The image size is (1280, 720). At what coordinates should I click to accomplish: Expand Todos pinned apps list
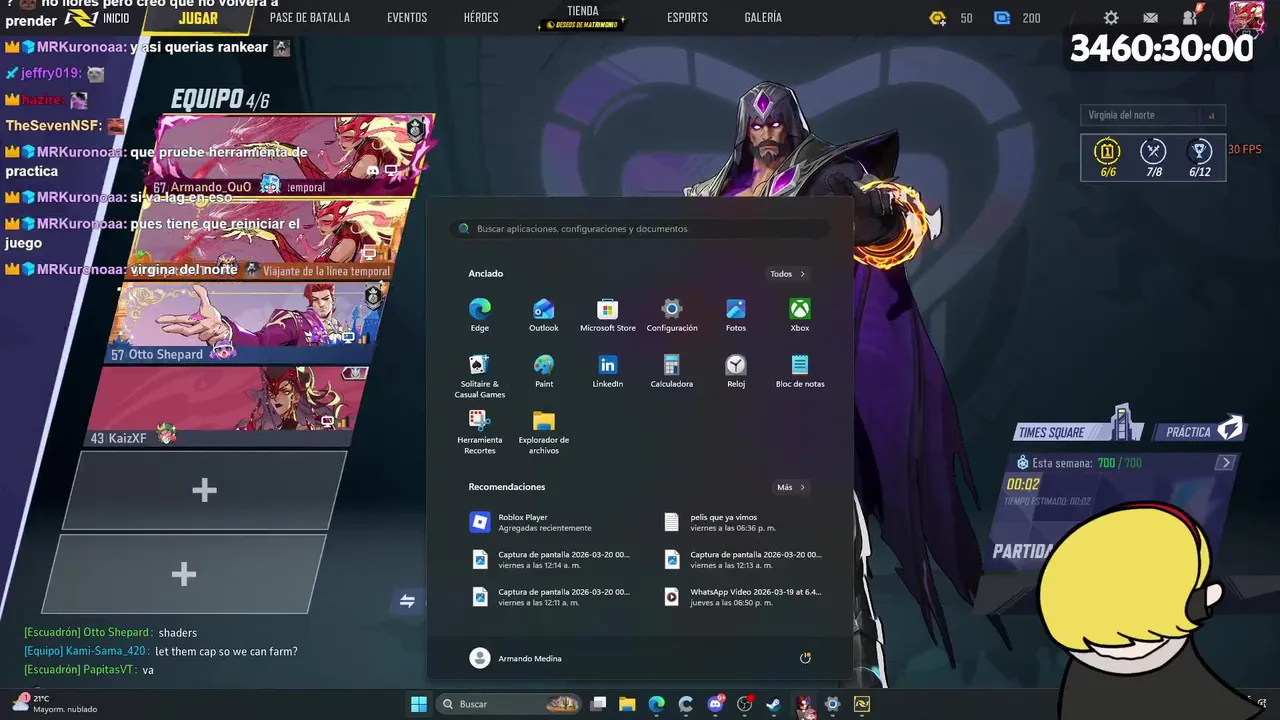(787, 274)
